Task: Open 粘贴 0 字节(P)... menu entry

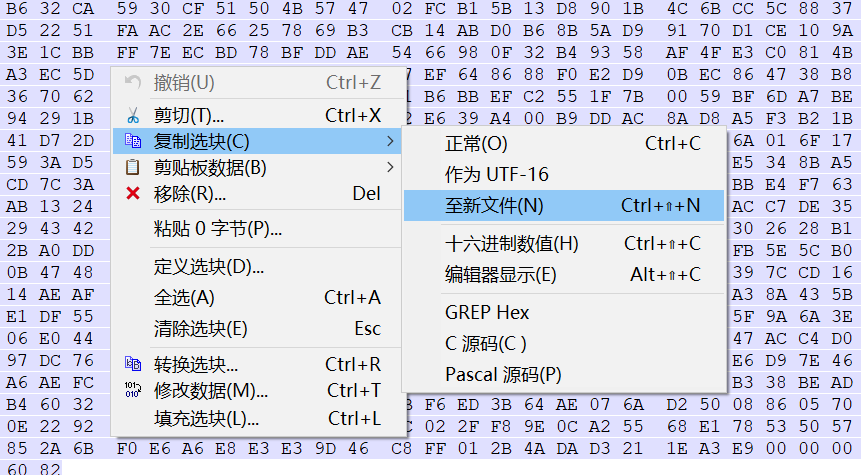Action: [217, 229]
